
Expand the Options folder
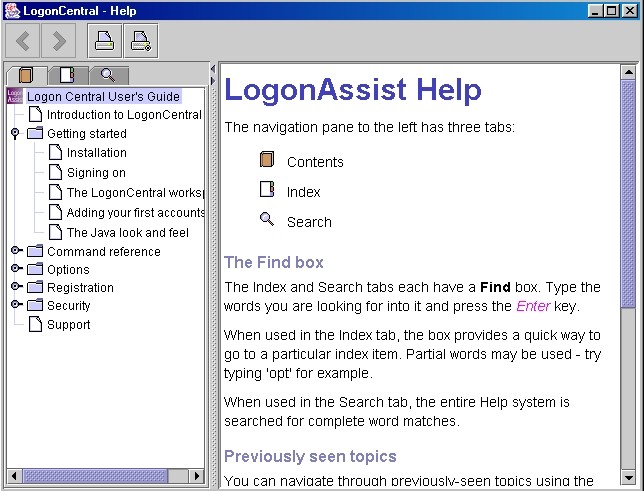[16, 268]
